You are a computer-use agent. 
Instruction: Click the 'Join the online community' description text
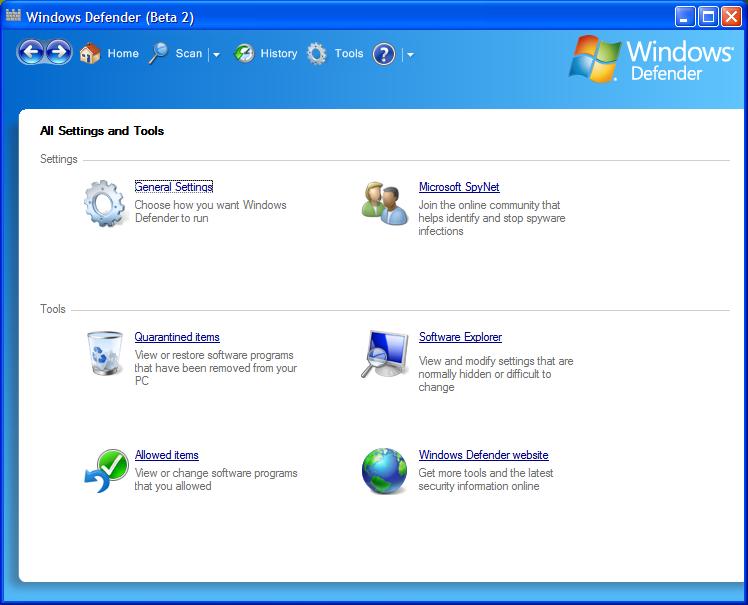click(x=492, y=218)
